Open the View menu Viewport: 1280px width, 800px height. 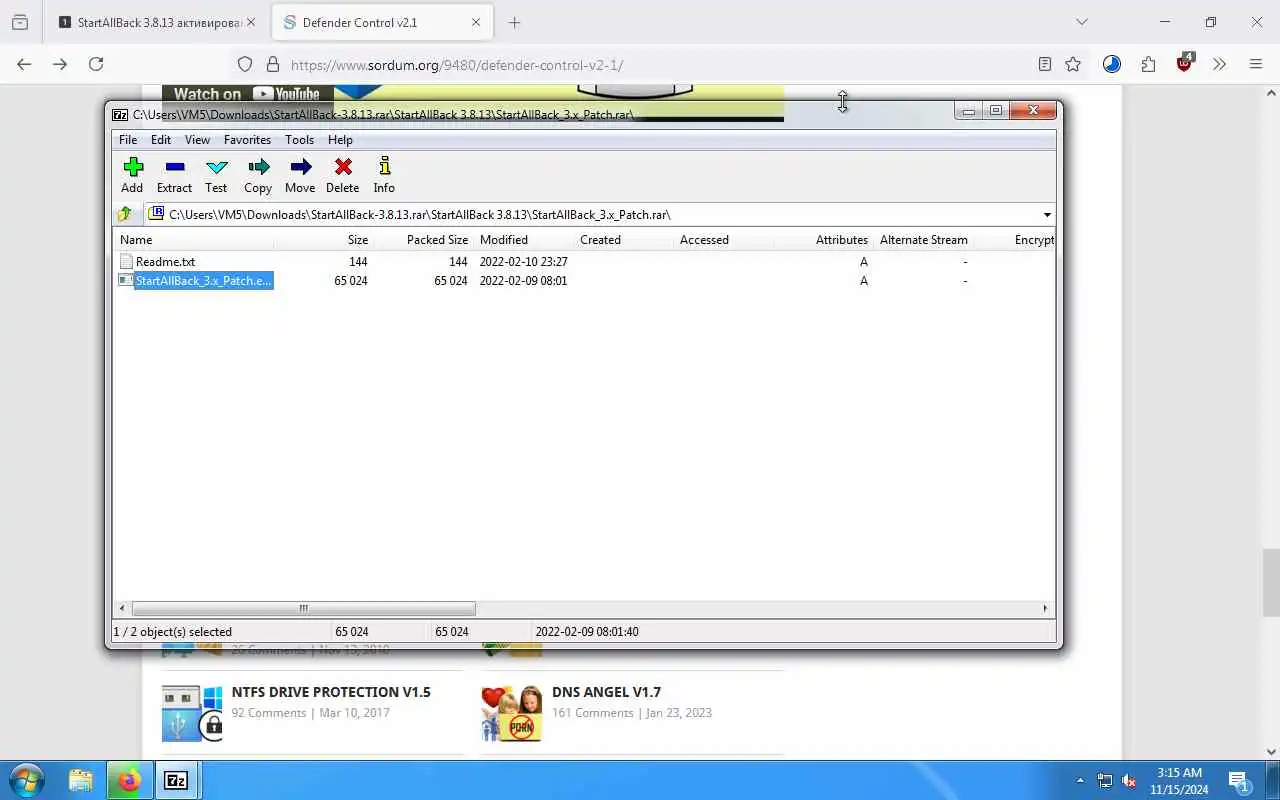[197, 140]
